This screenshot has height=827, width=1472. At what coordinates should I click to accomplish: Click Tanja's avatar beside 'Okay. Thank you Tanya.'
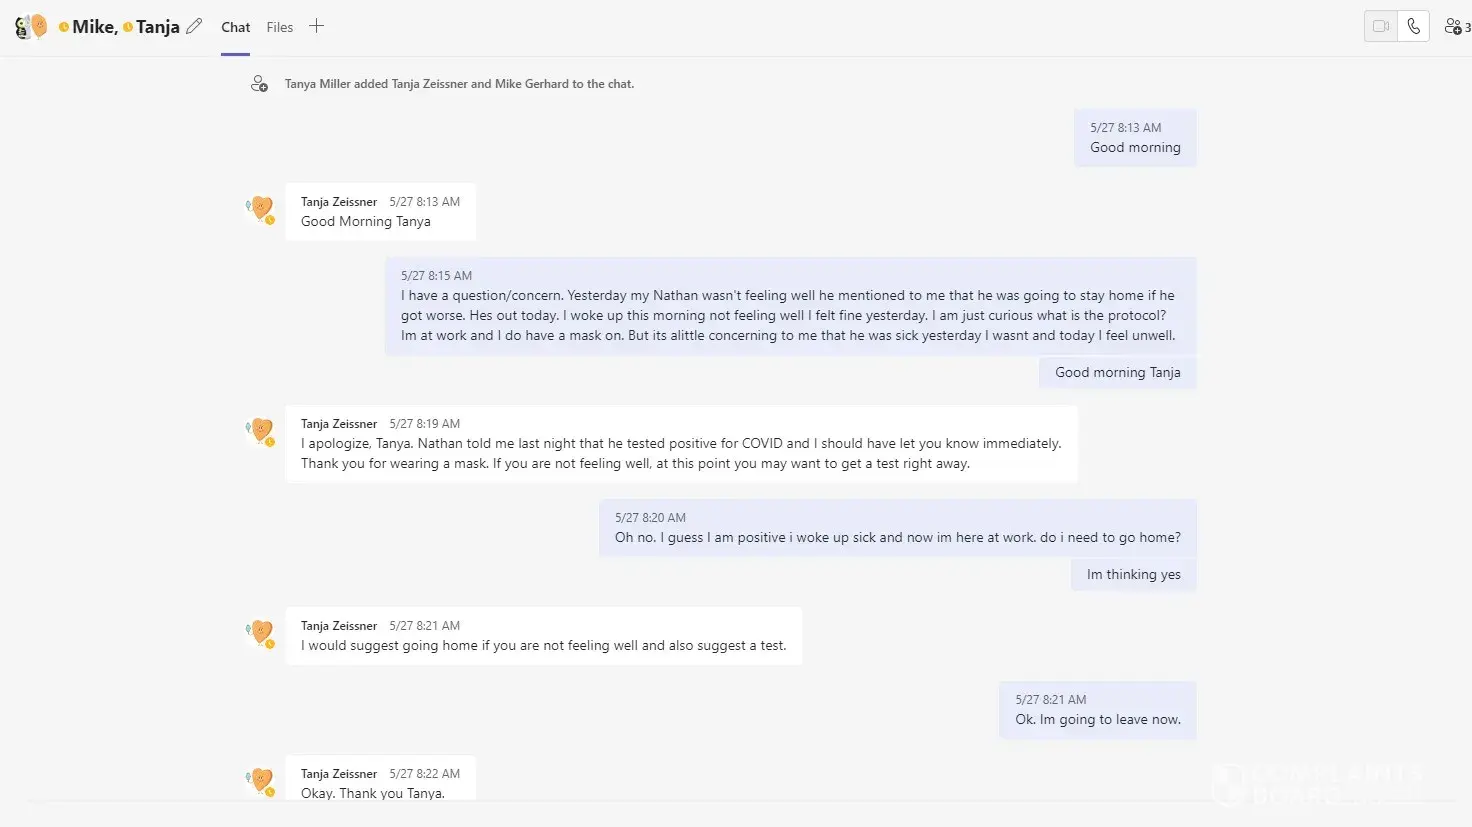[261, 780]
